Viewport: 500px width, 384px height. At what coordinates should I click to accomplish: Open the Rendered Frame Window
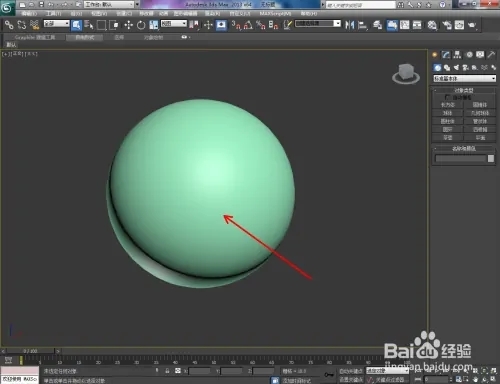[459, 25]
